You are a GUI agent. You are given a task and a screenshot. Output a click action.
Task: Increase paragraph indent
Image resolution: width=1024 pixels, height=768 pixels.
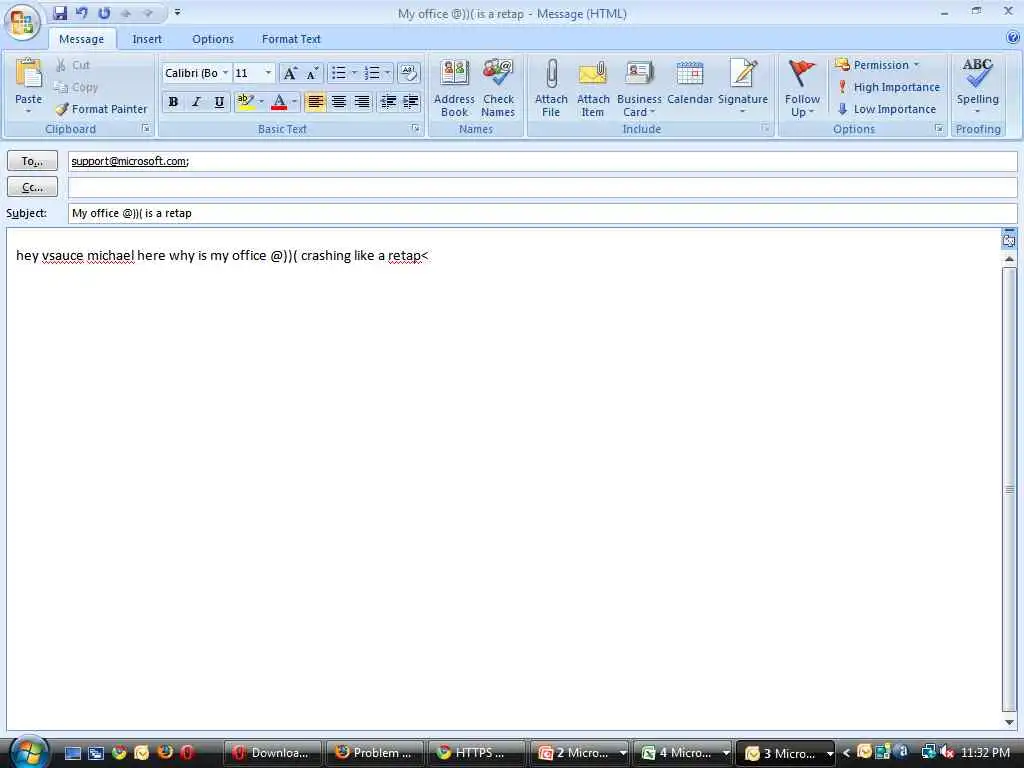[x=411, y=102]
